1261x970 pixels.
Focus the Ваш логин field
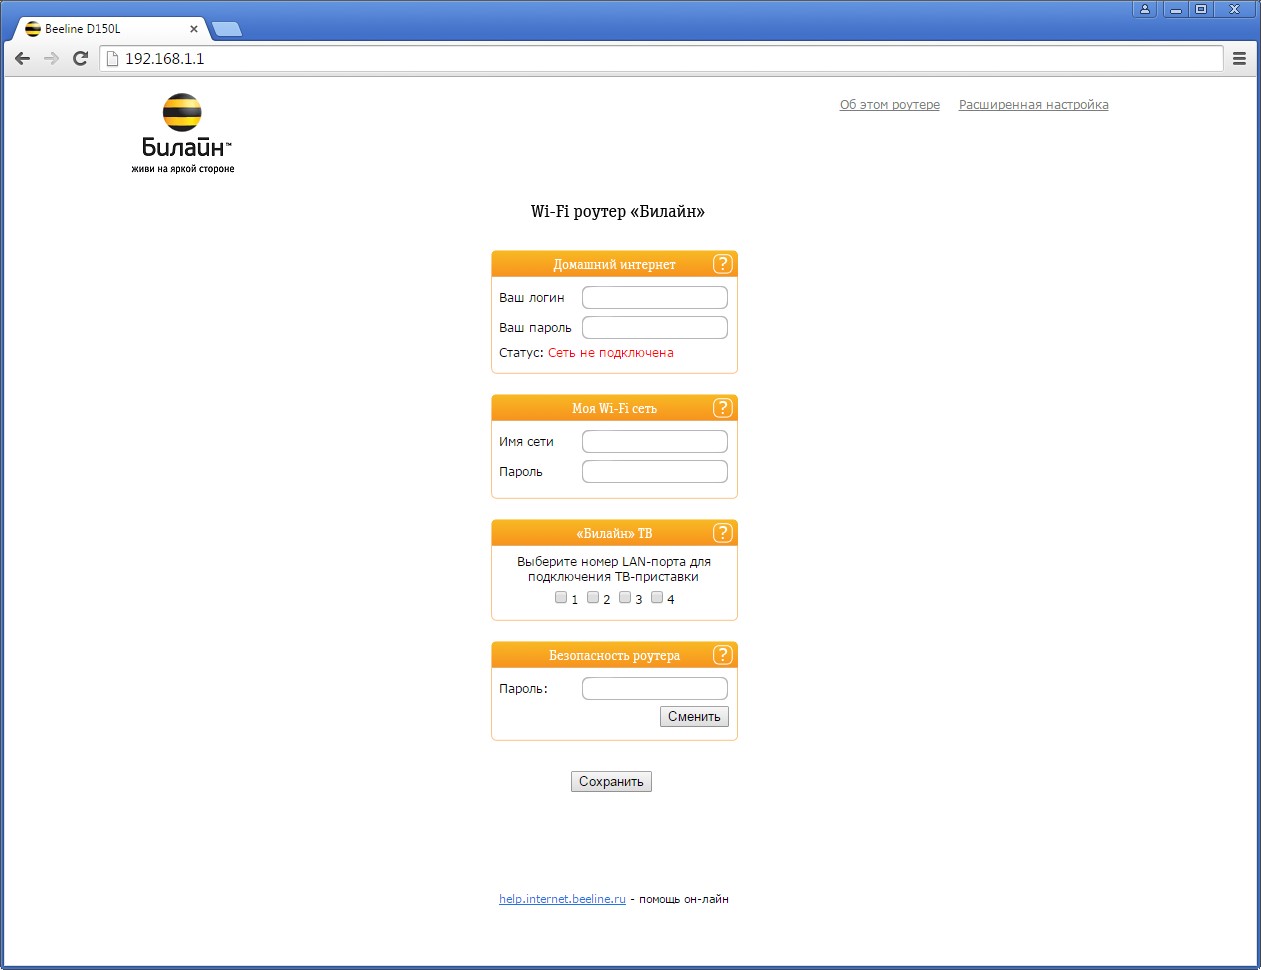tap(655, 297)
